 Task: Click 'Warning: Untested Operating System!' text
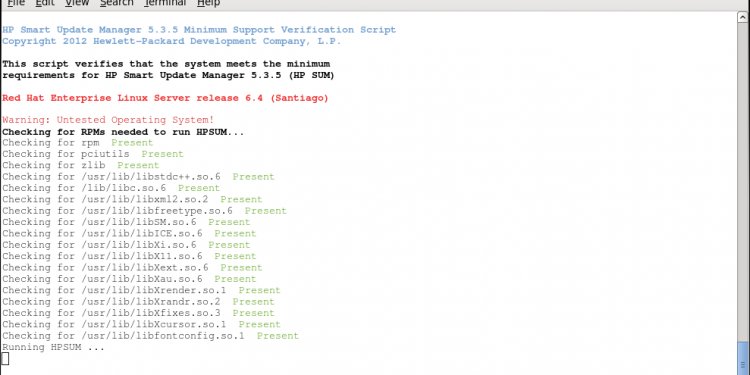click(108, 120)
